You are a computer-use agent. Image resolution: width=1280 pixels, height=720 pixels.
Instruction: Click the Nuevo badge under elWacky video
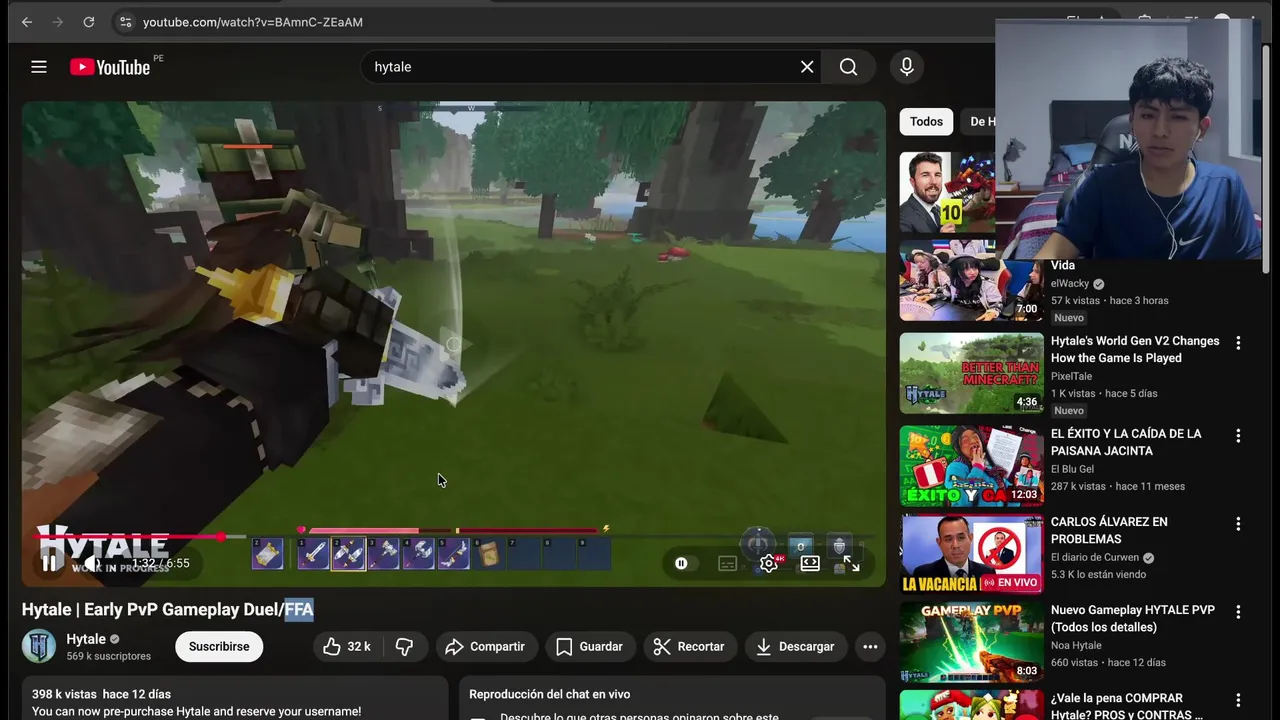click(1069, 318)
